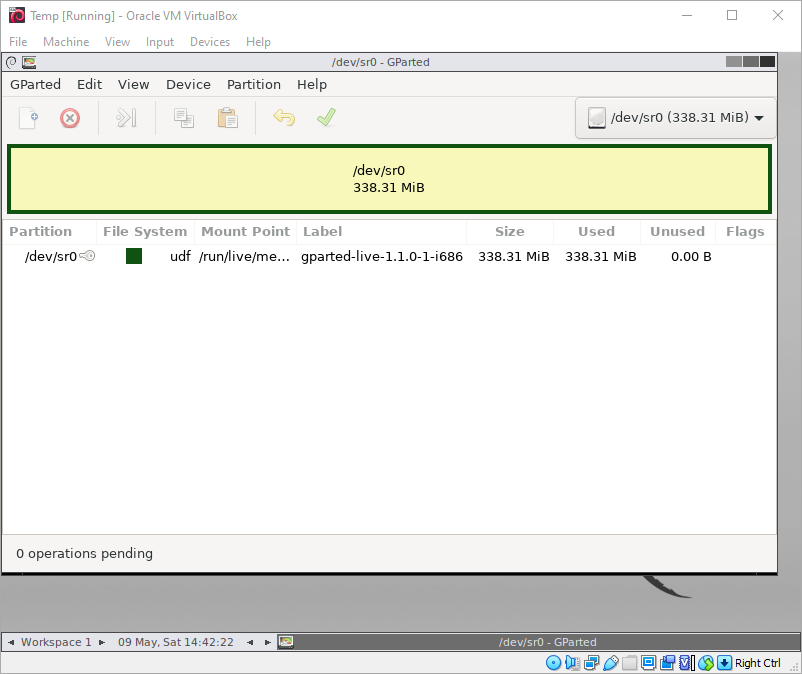Click the Flags column header

click(x=745, y=232)
